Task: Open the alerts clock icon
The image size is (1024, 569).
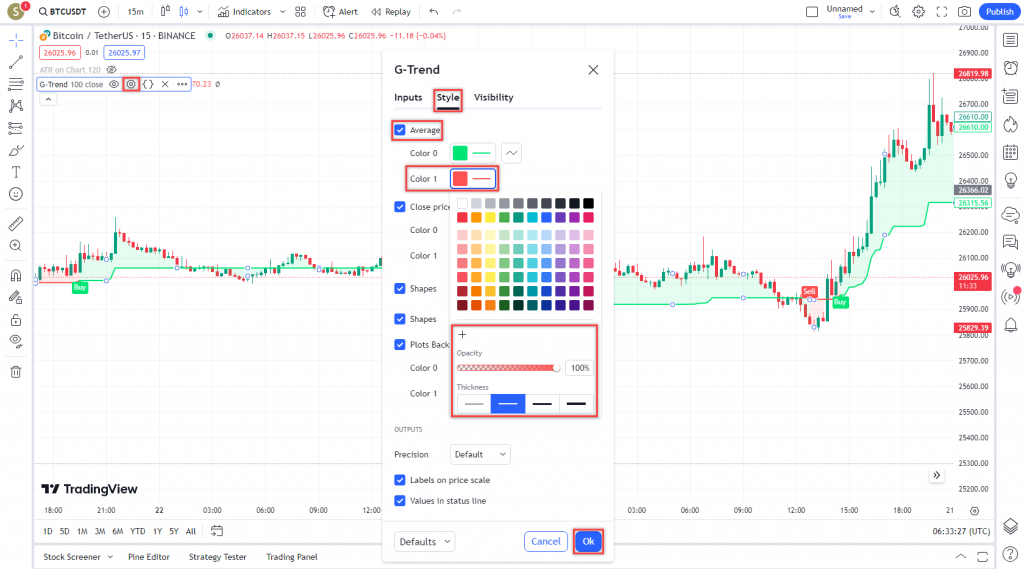Action: pos(1010,68)
